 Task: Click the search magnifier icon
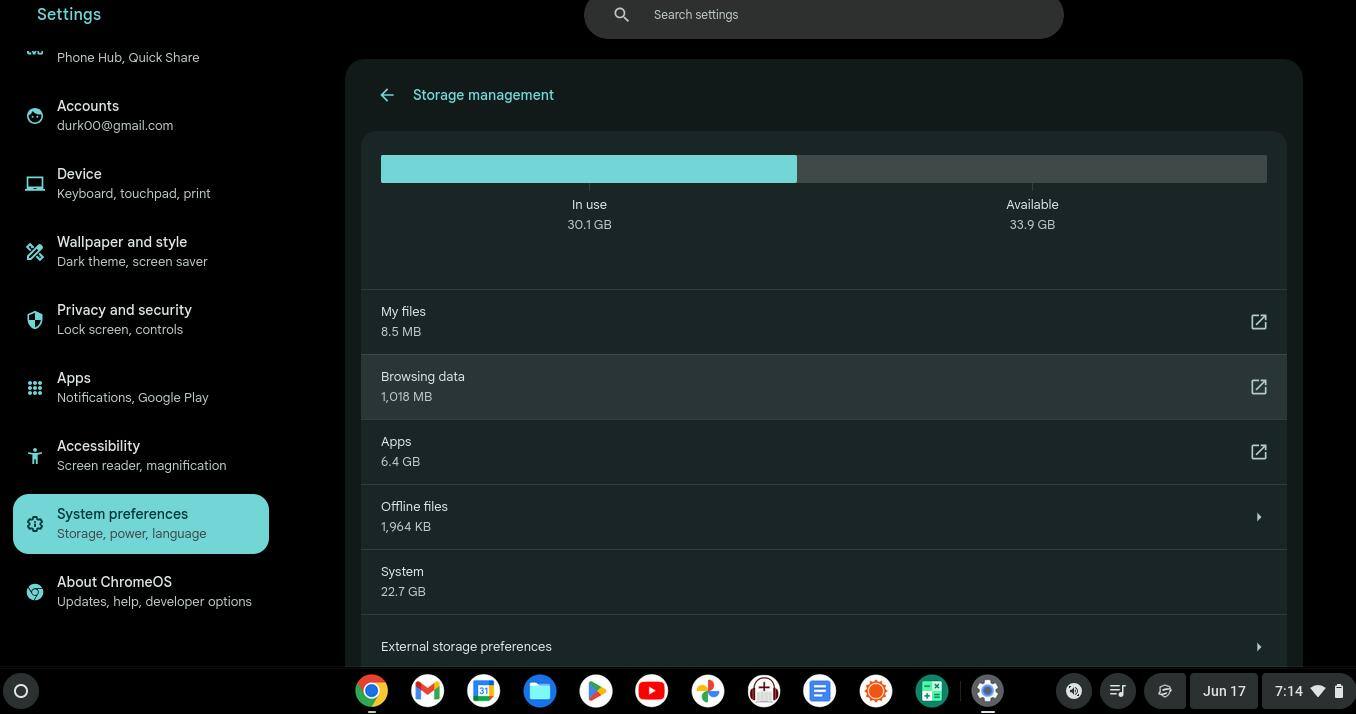pyautogui.click(x=621, y=15)
